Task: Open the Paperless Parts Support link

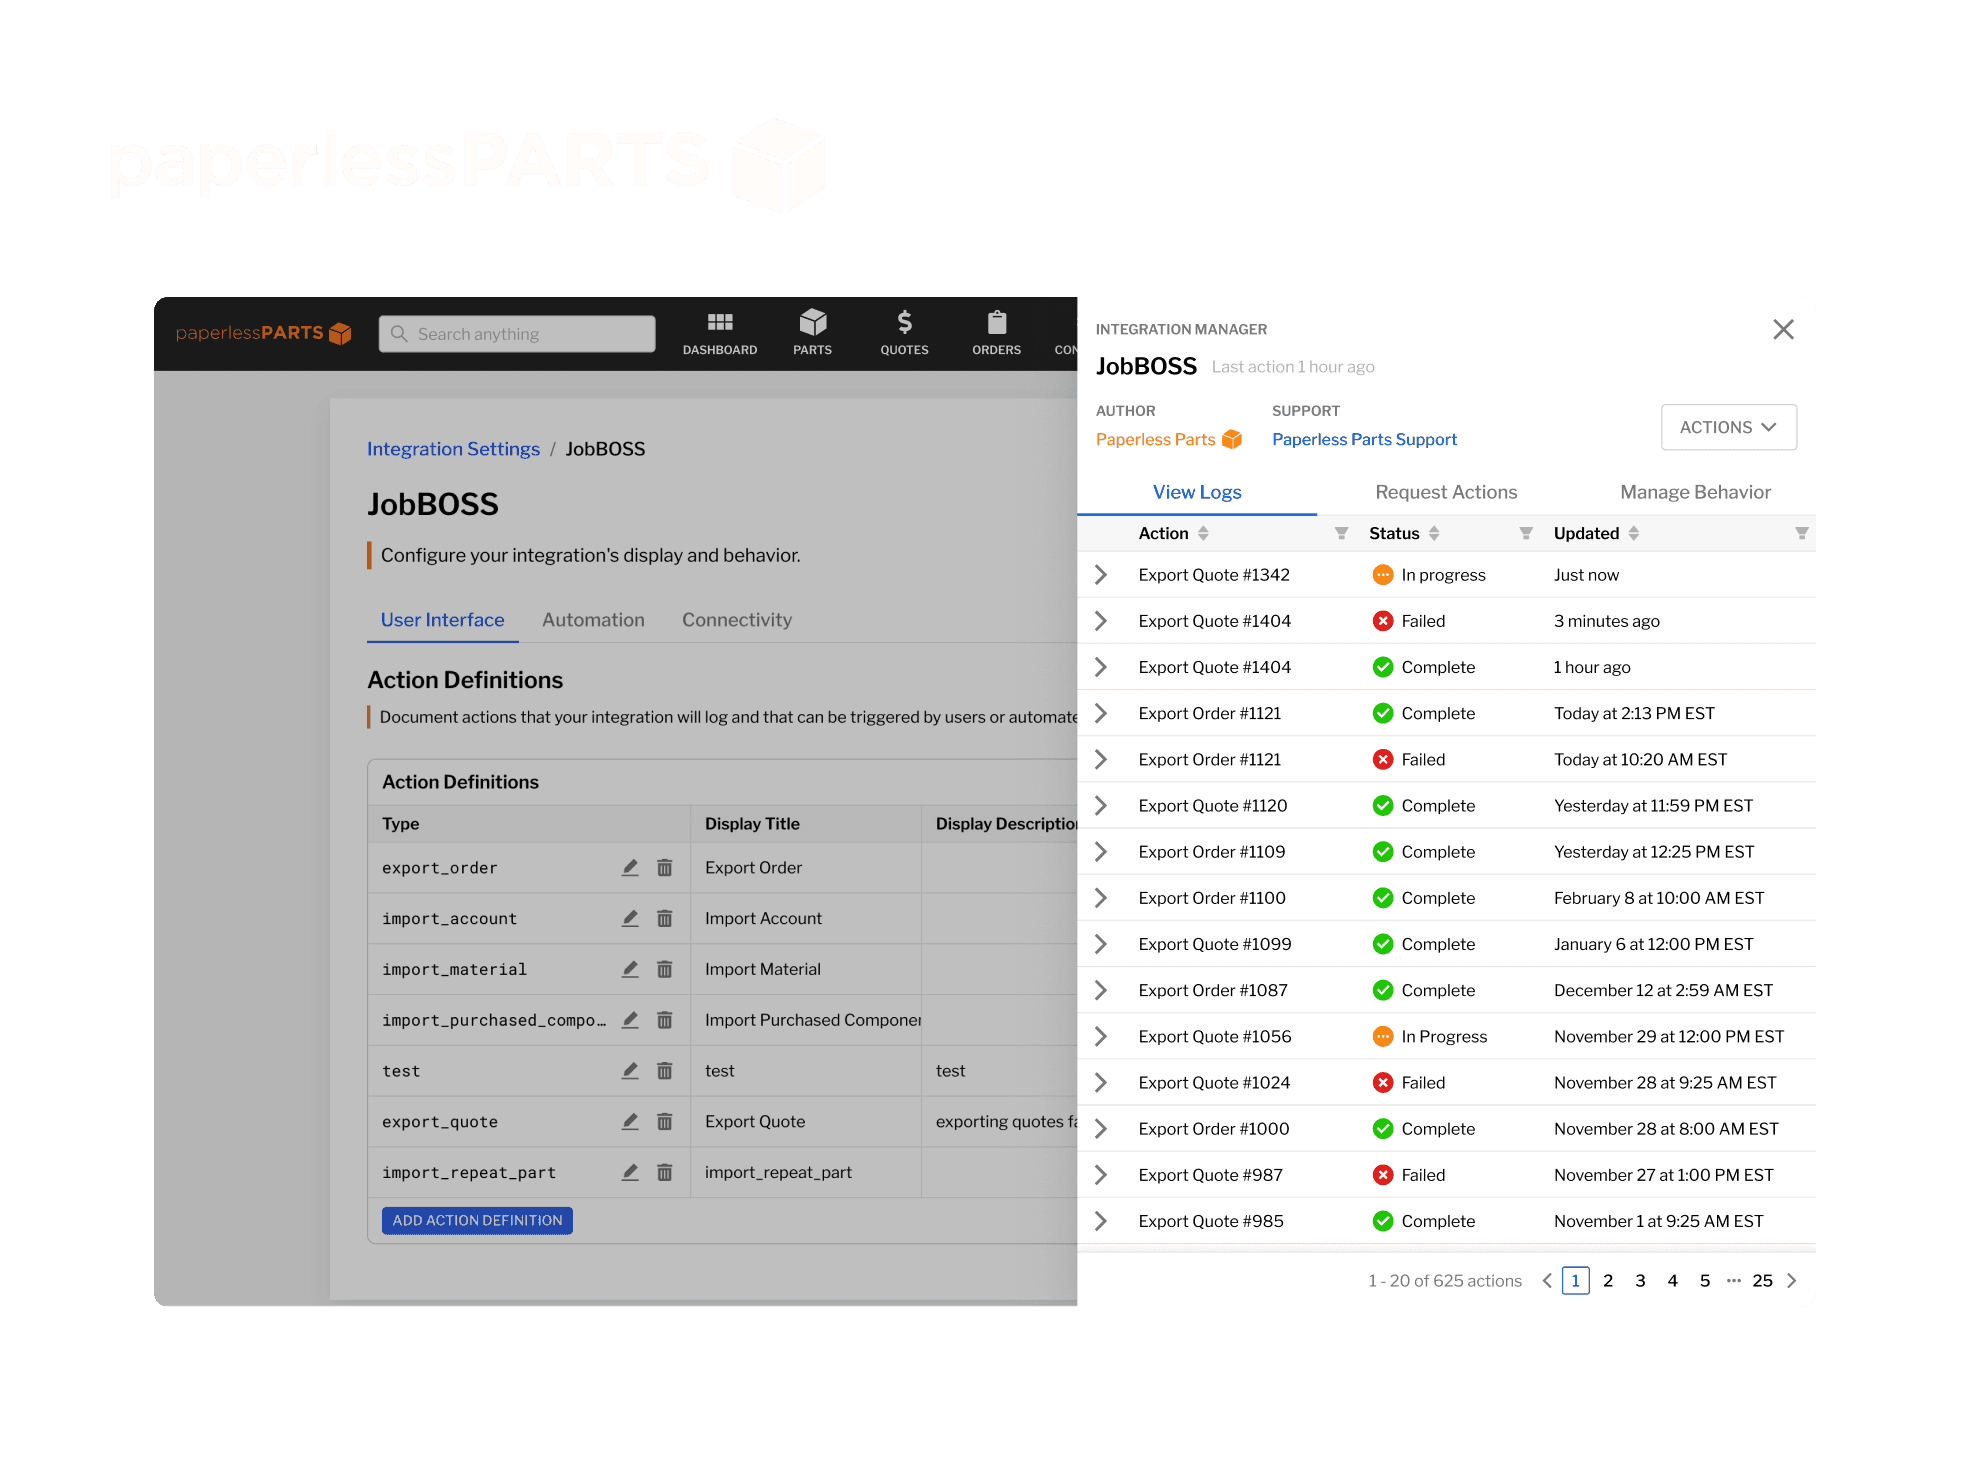Action: [x=1364, y=439]
